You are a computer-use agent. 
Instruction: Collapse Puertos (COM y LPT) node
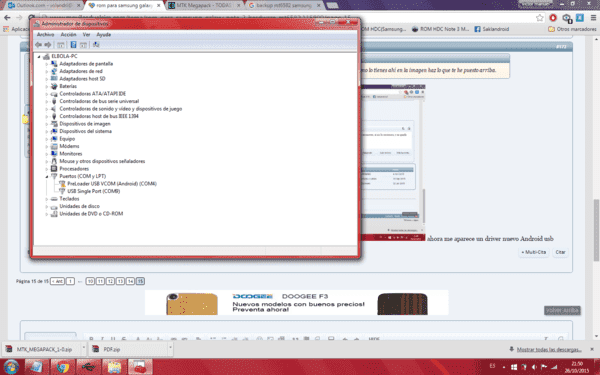(x=47, y=176)
